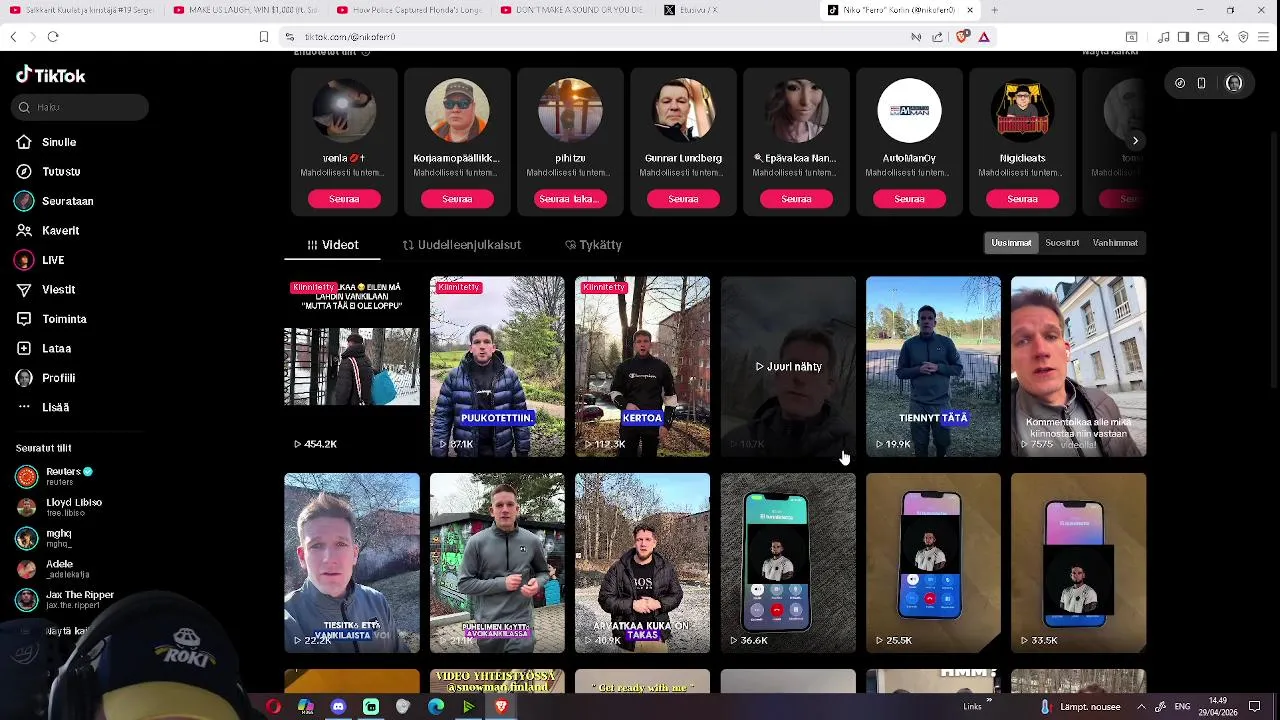Screen dimensions: 1280x720
Task: Expand the Lisää more menu
Action: [42, 407]
